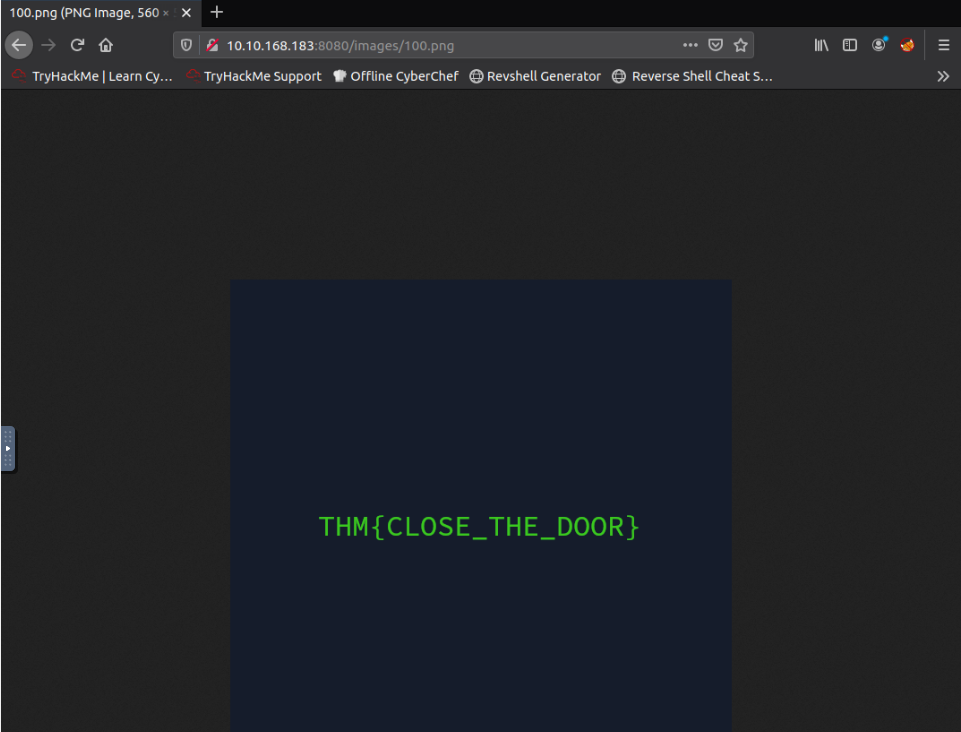Open the Library history and bookmarks
Screen dimensions: 961x732
click(821, 45)
